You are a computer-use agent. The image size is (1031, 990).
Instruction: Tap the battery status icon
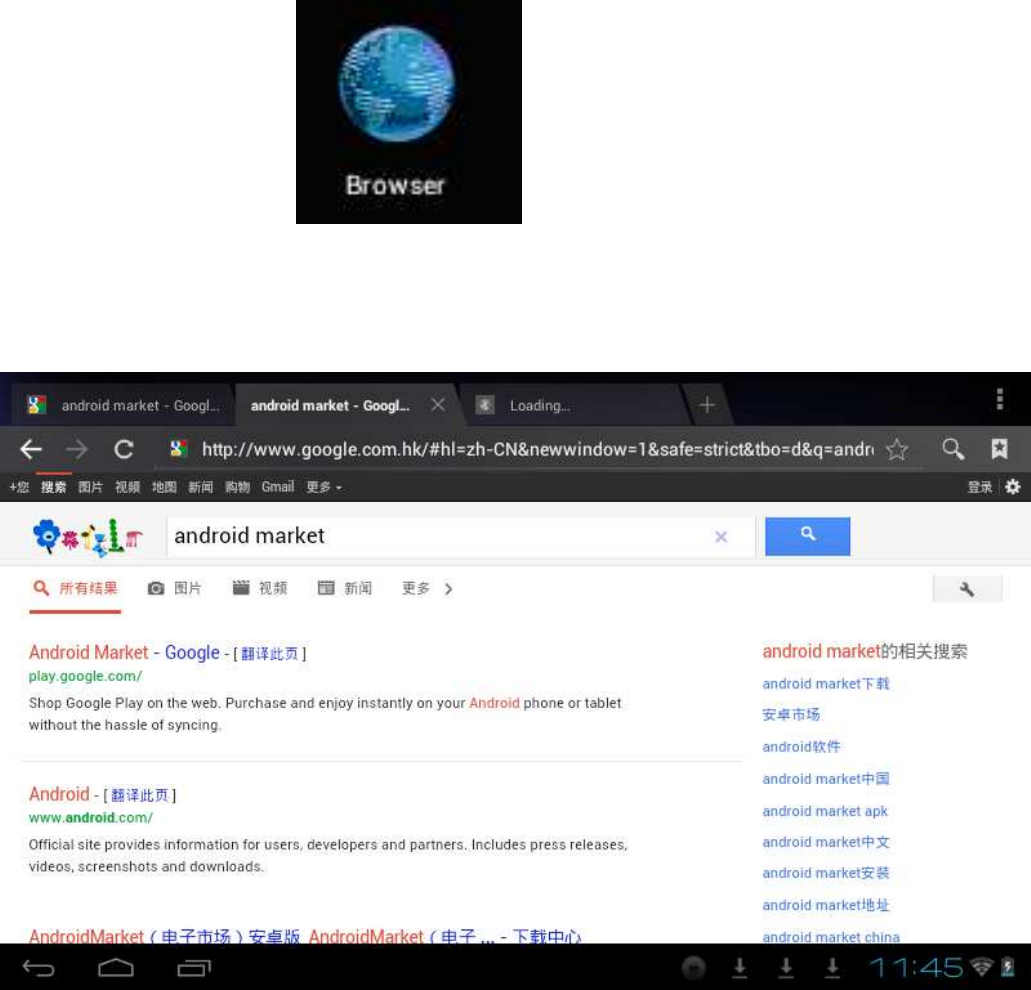pos(1007,967)
